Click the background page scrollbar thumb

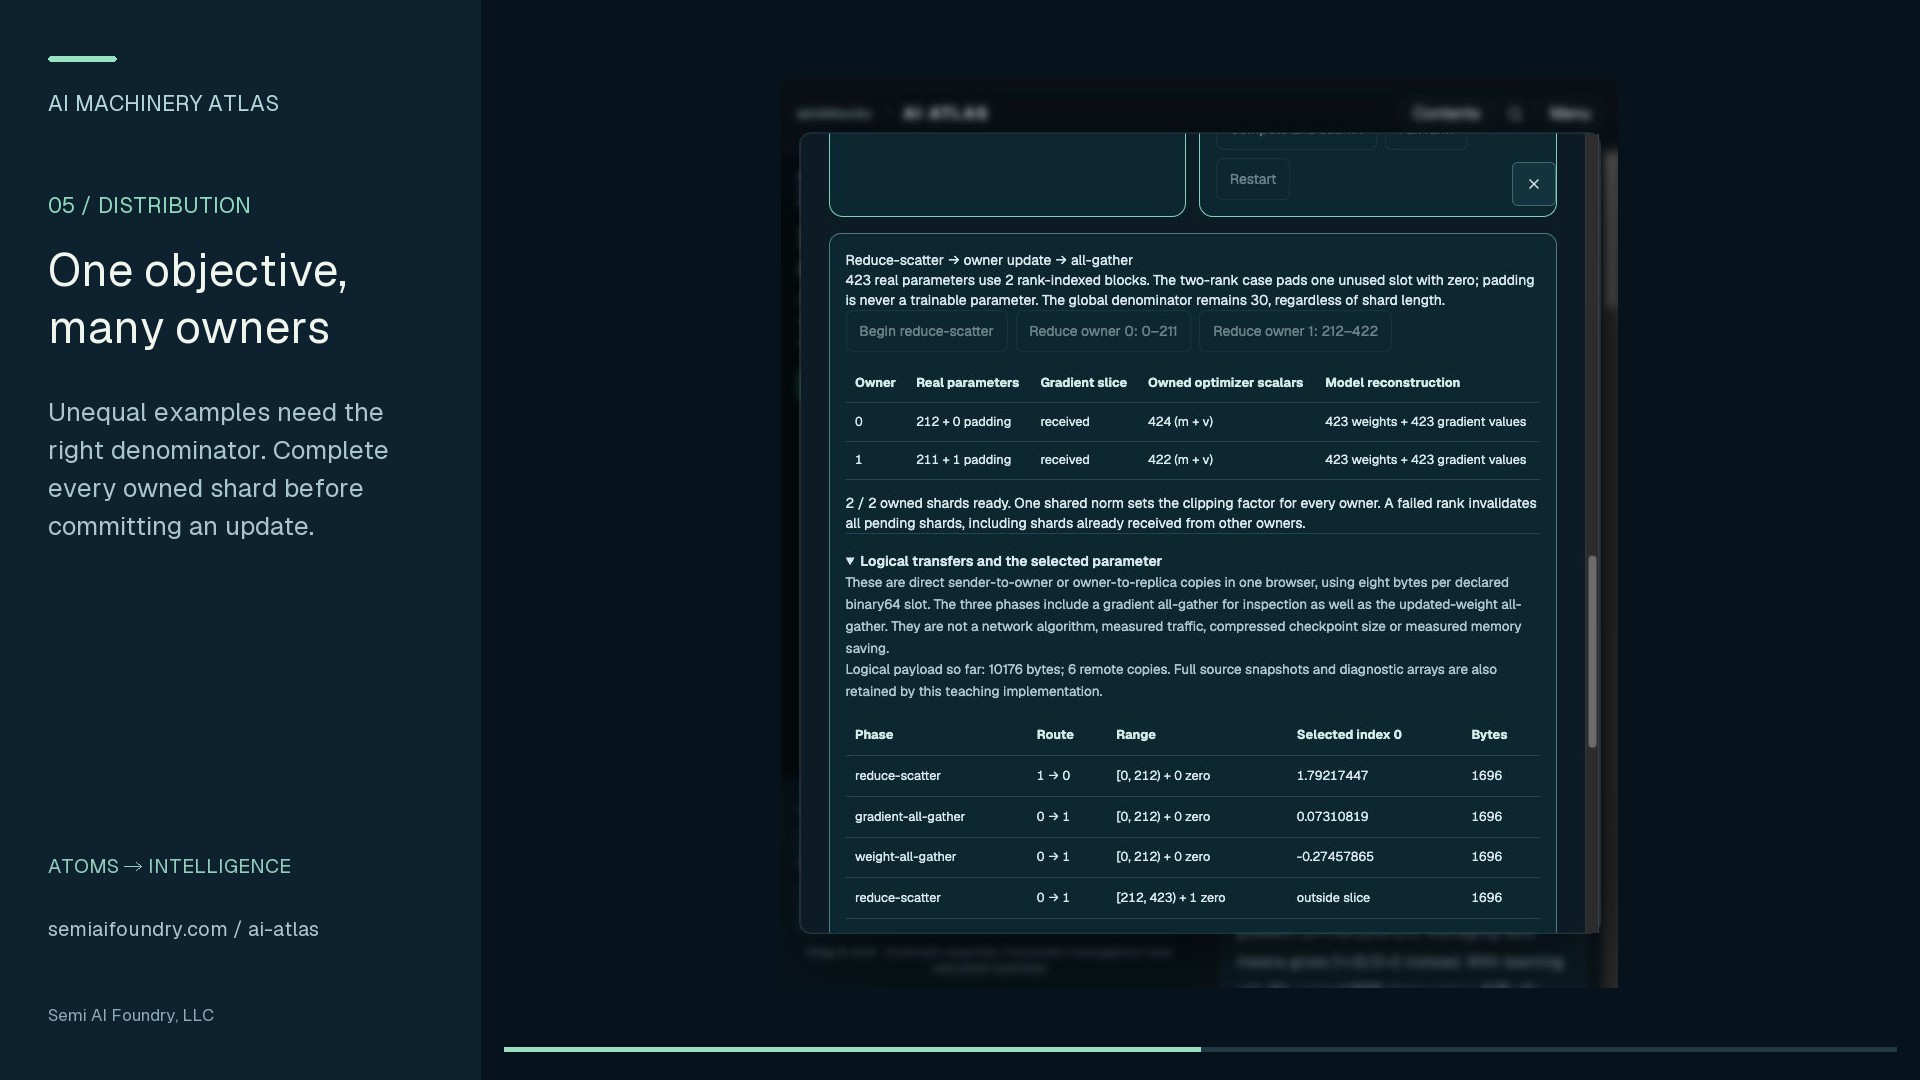1611,230
